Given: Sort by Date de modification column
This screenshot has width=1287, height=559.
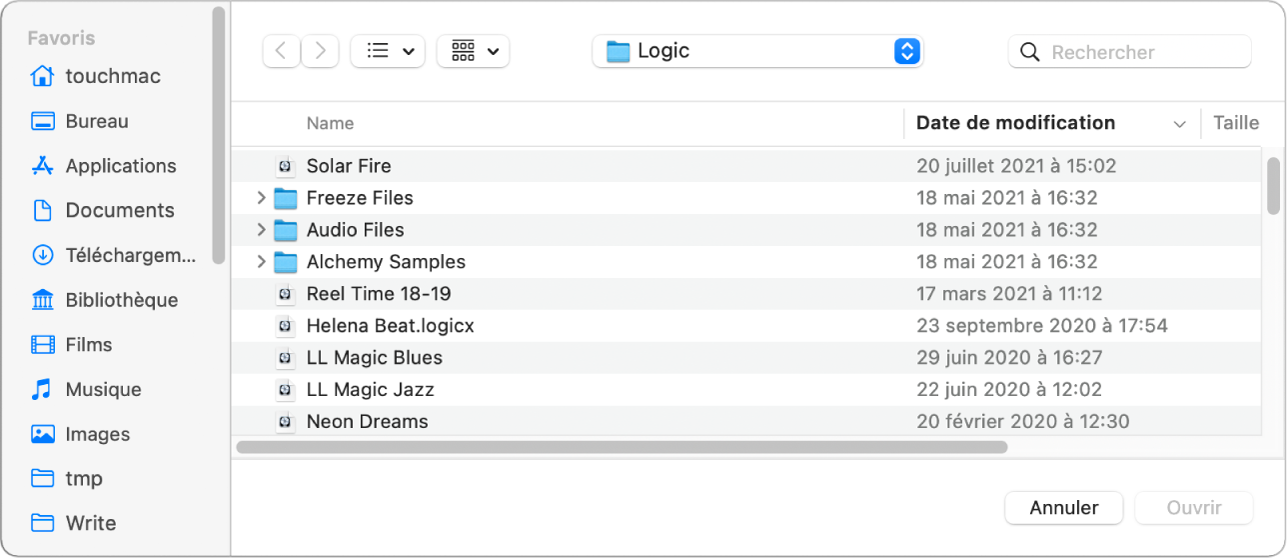Looking at the screenshot, I should point(1015,123).
